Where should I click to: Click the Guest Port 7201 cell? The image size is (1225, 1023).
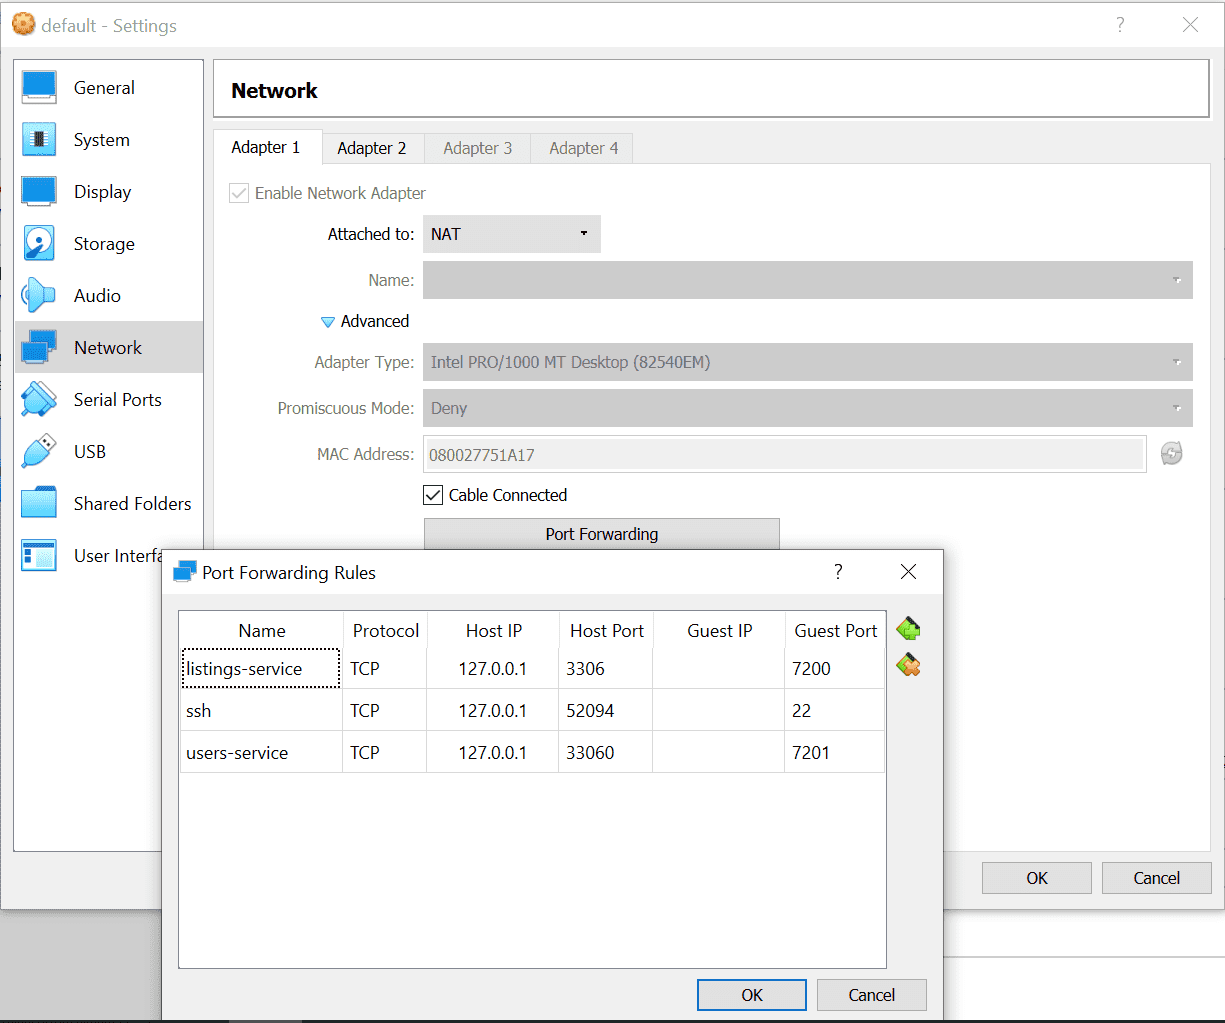point(835,753)
